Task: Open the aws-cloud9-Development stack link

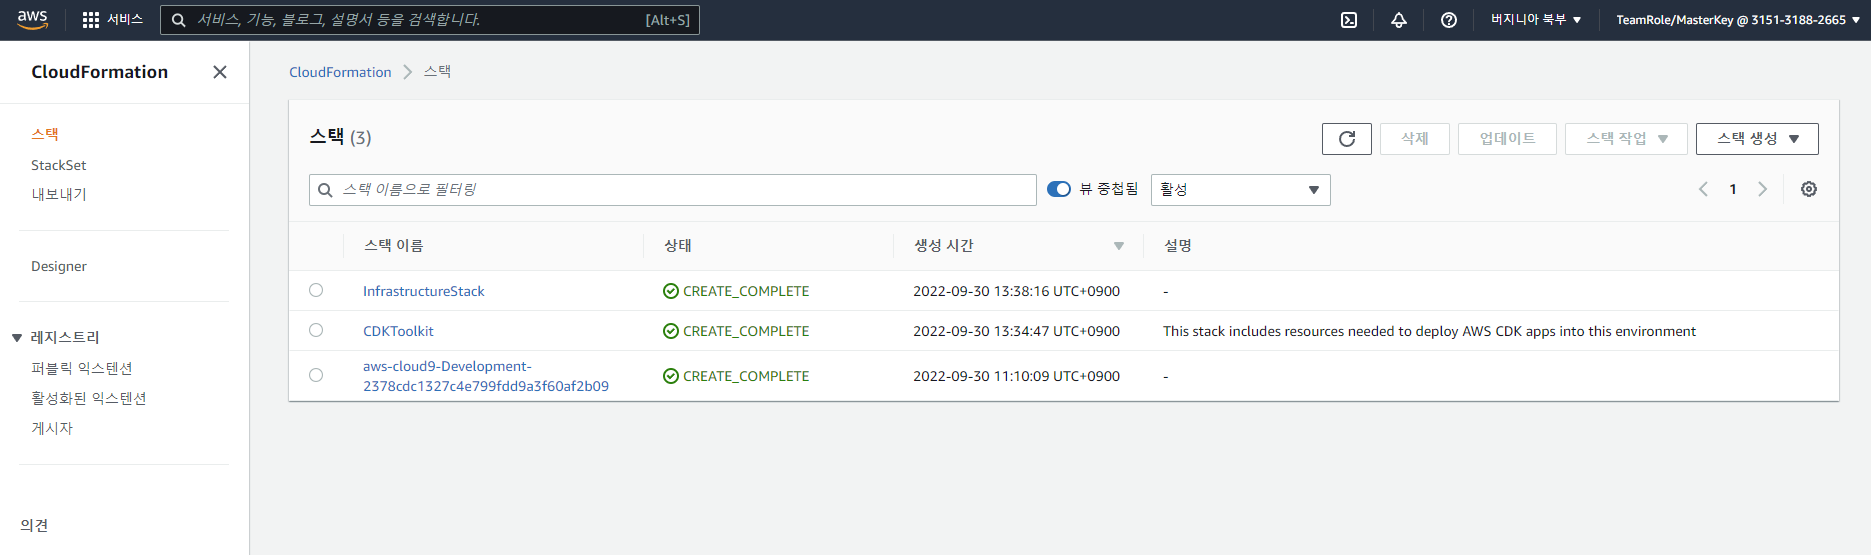Action: pos(486,376)
